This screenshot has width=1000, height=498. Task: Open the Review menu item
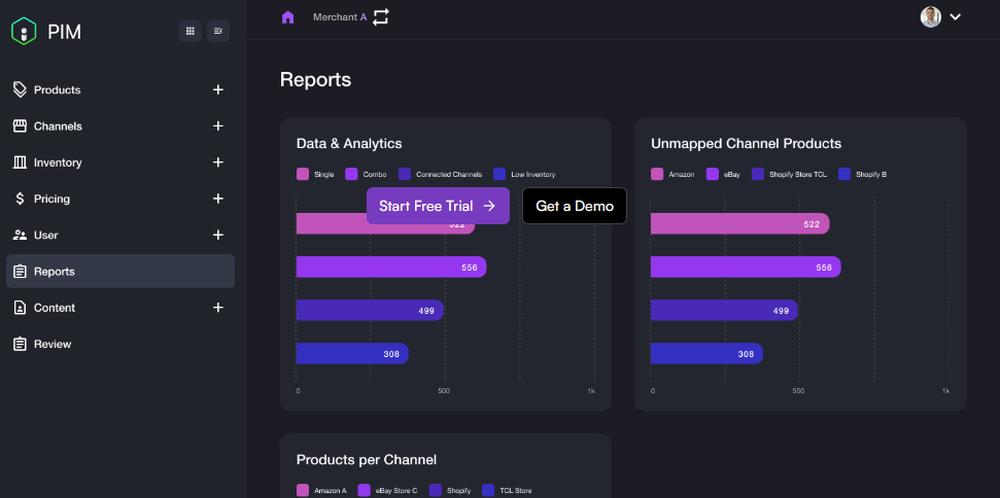pyautogui.click(x=121, y=344)
